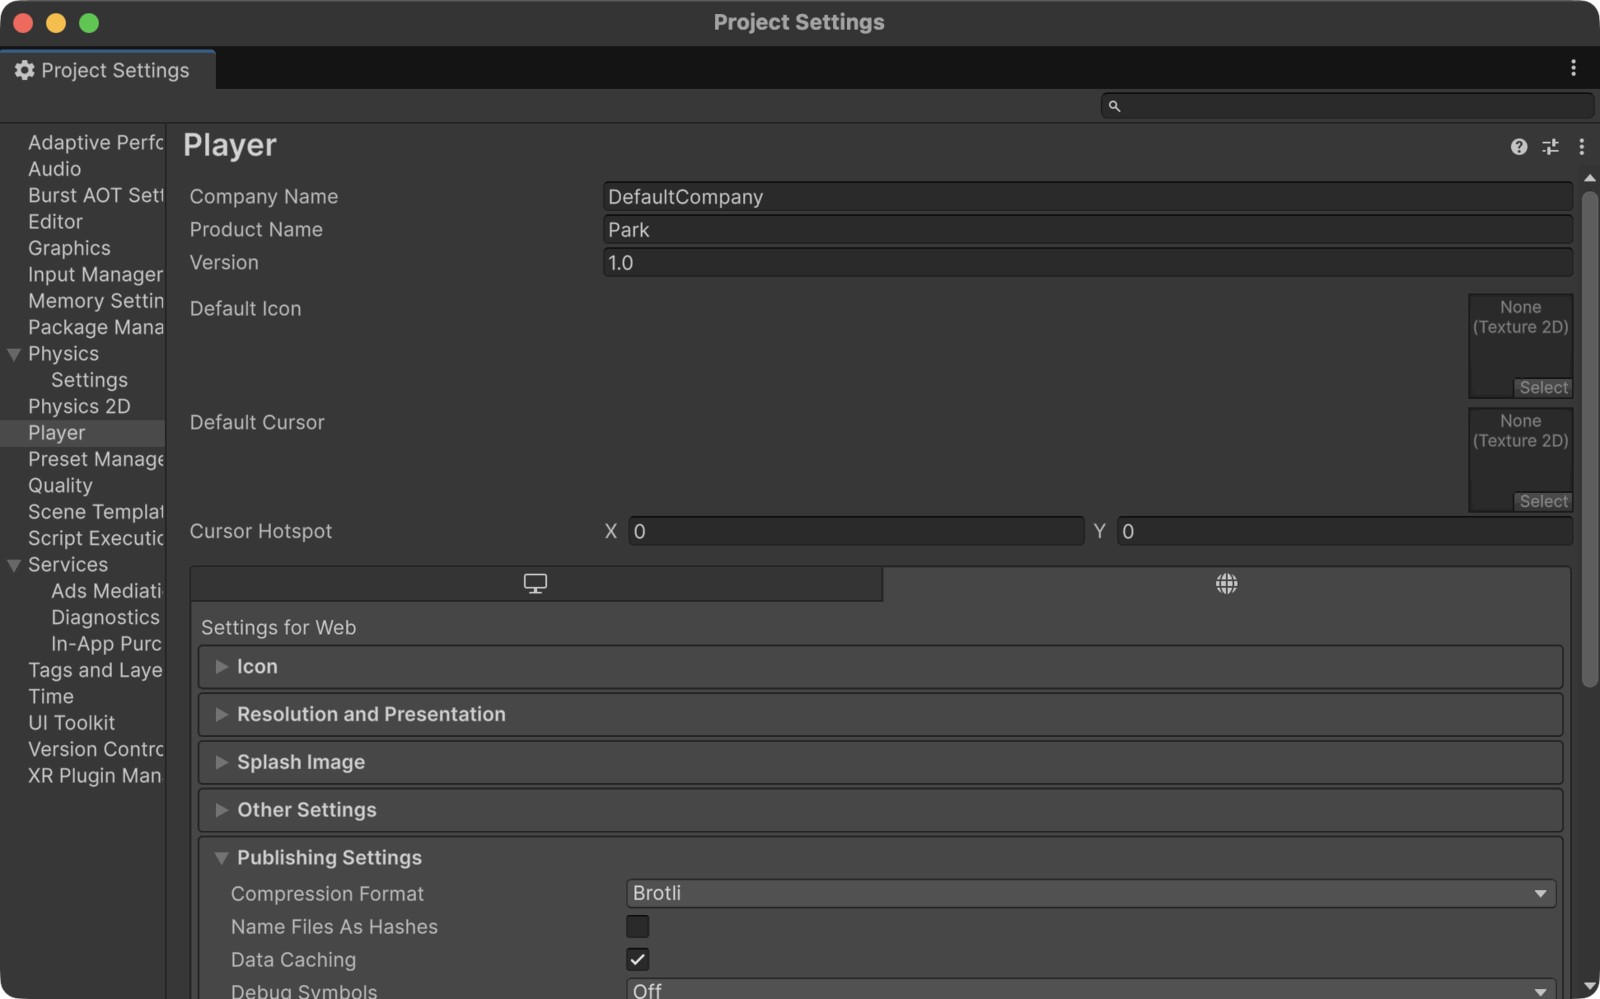Screen dimensions: 1600x999
Task: Expand the Other Settings section
Action: (x=880, y=810)
